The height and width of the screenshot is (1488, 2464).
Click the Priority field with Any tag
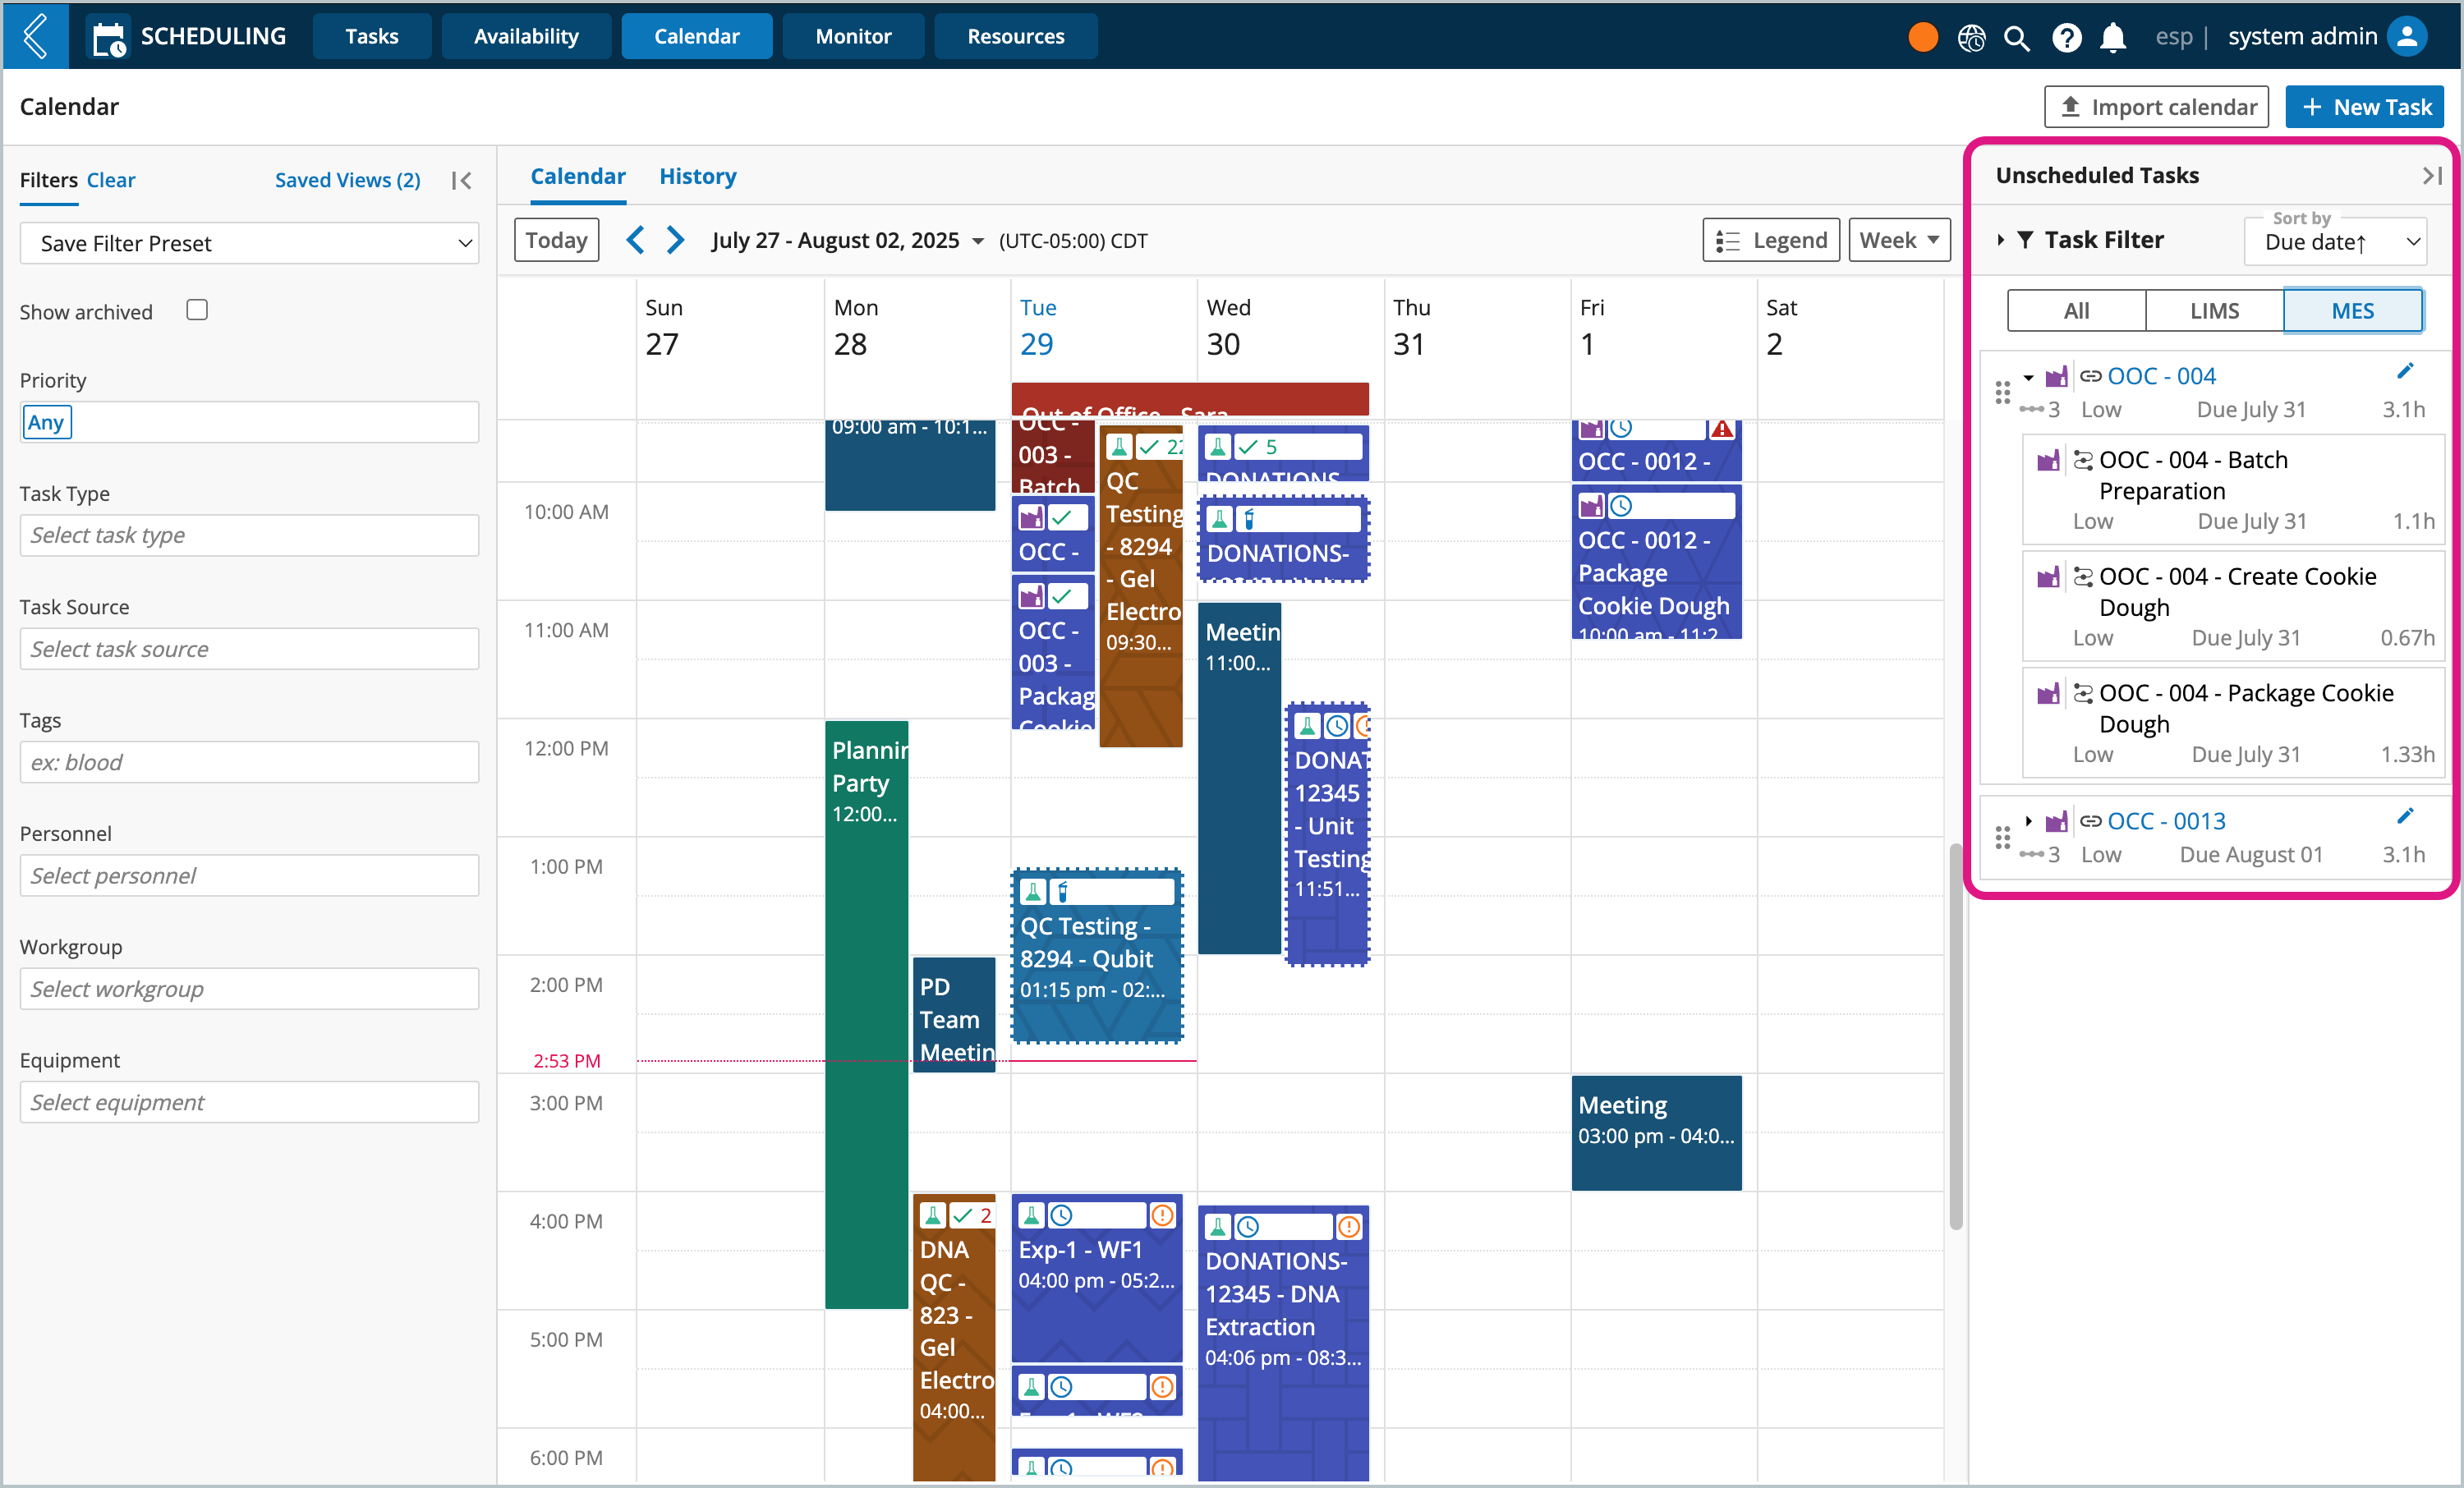(249, 422)
